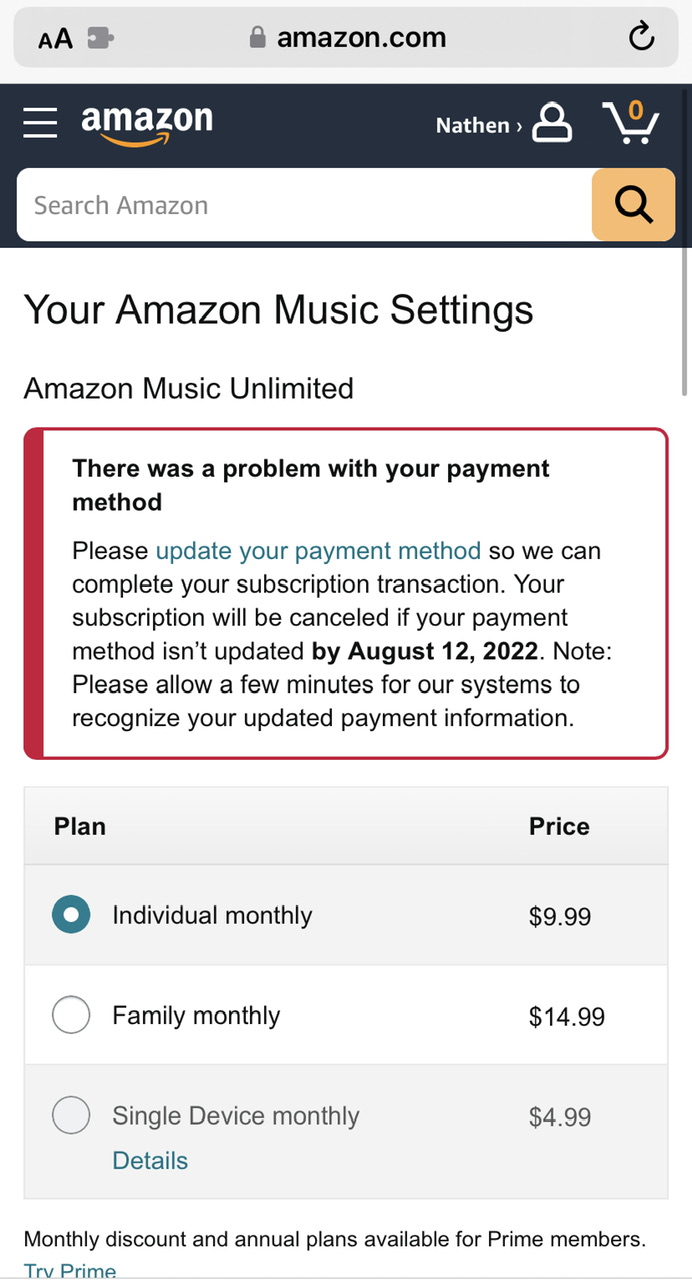Click the Try Prime link
Viewport: 692px width, 1280px height.
[x=70, y=1270]
